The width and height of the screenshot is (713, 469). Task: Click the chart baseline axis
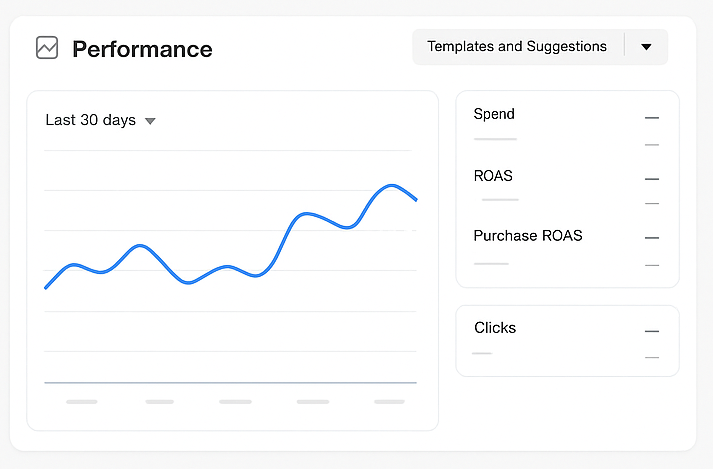[230, 383]
